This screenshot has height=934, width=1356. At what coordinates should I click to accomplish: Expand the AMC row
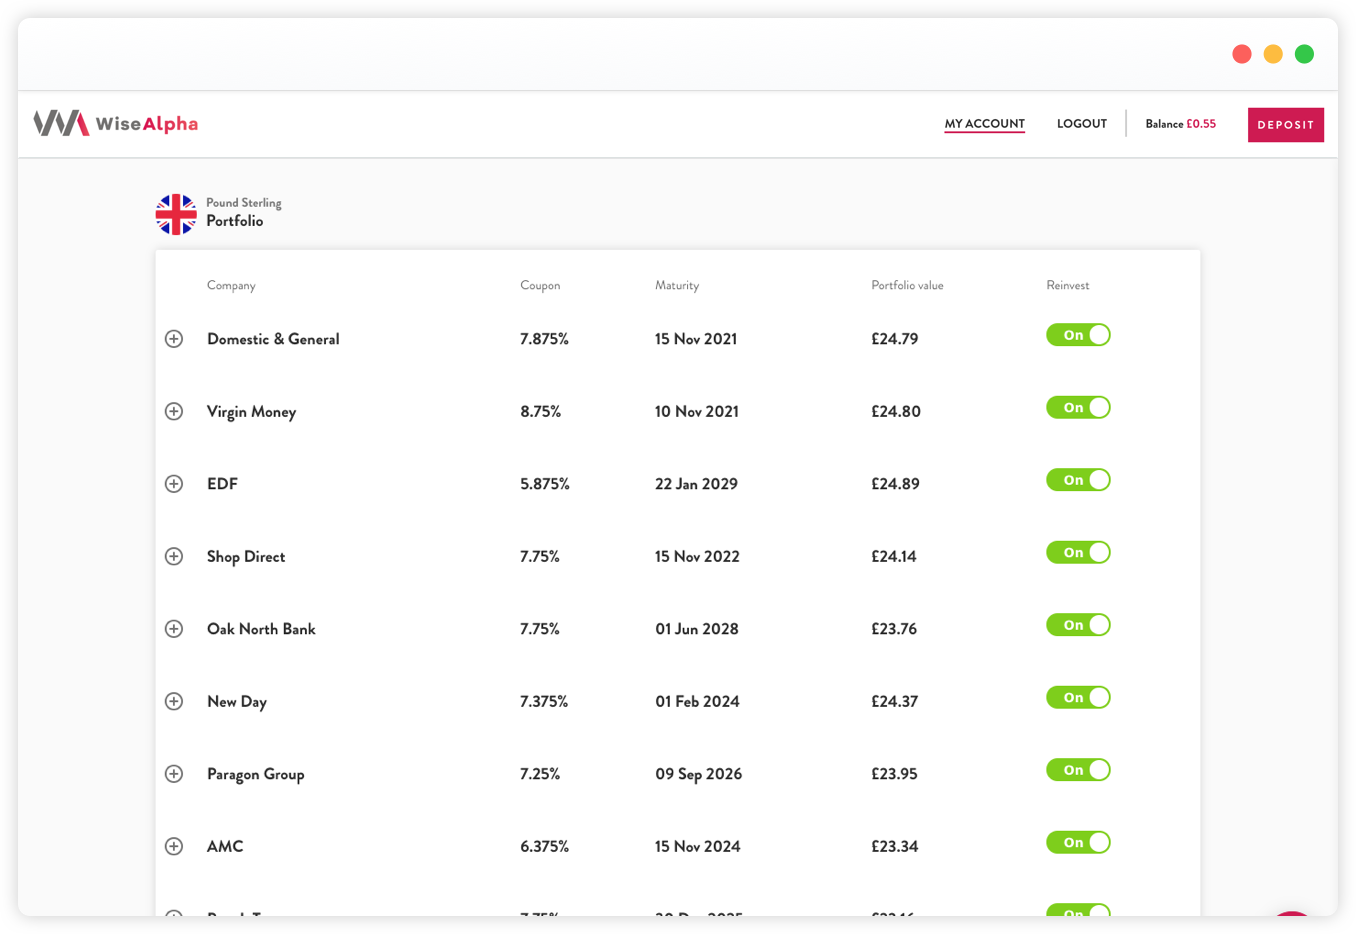click(x=174, y=846)
